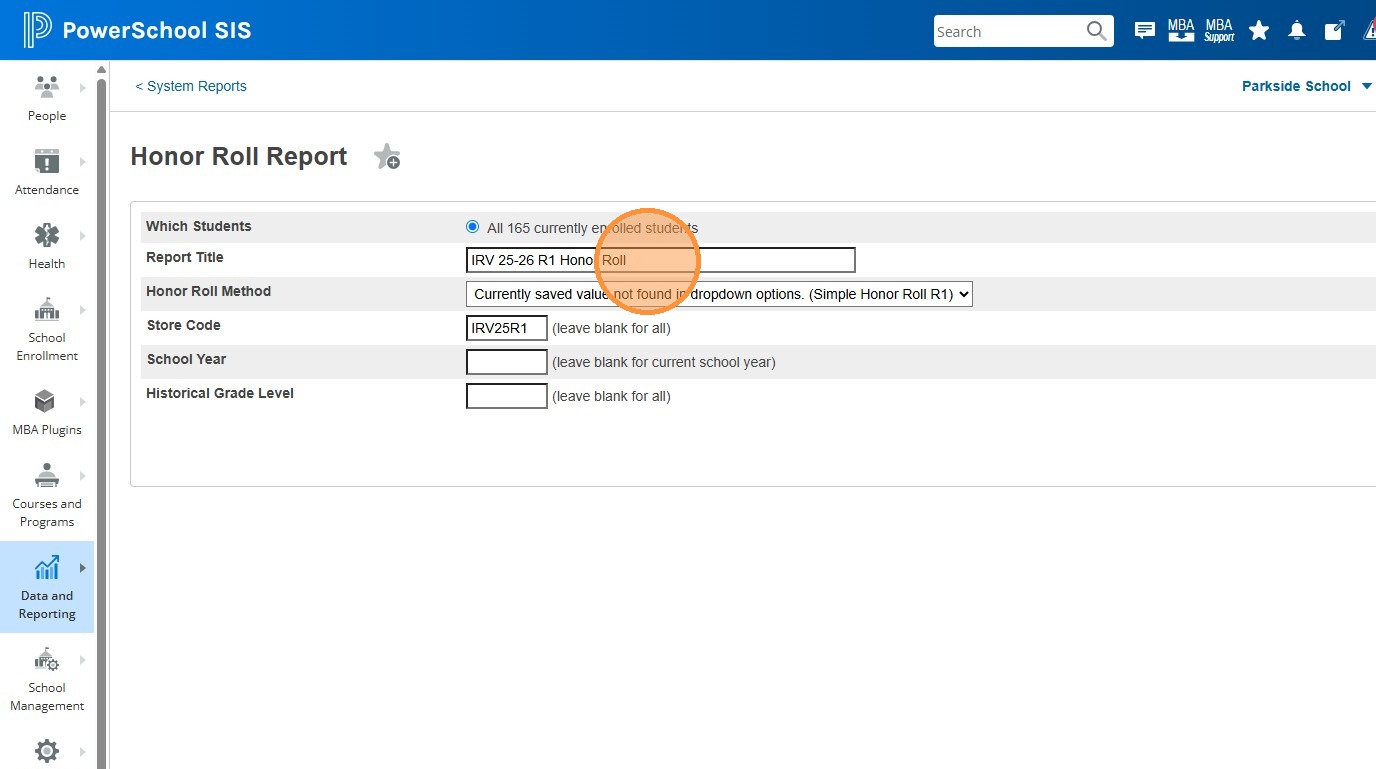The height and width of the screenshot is (769, 1376).
Task: Click the sidebar scroll up arrow
Action: point(101,69)
